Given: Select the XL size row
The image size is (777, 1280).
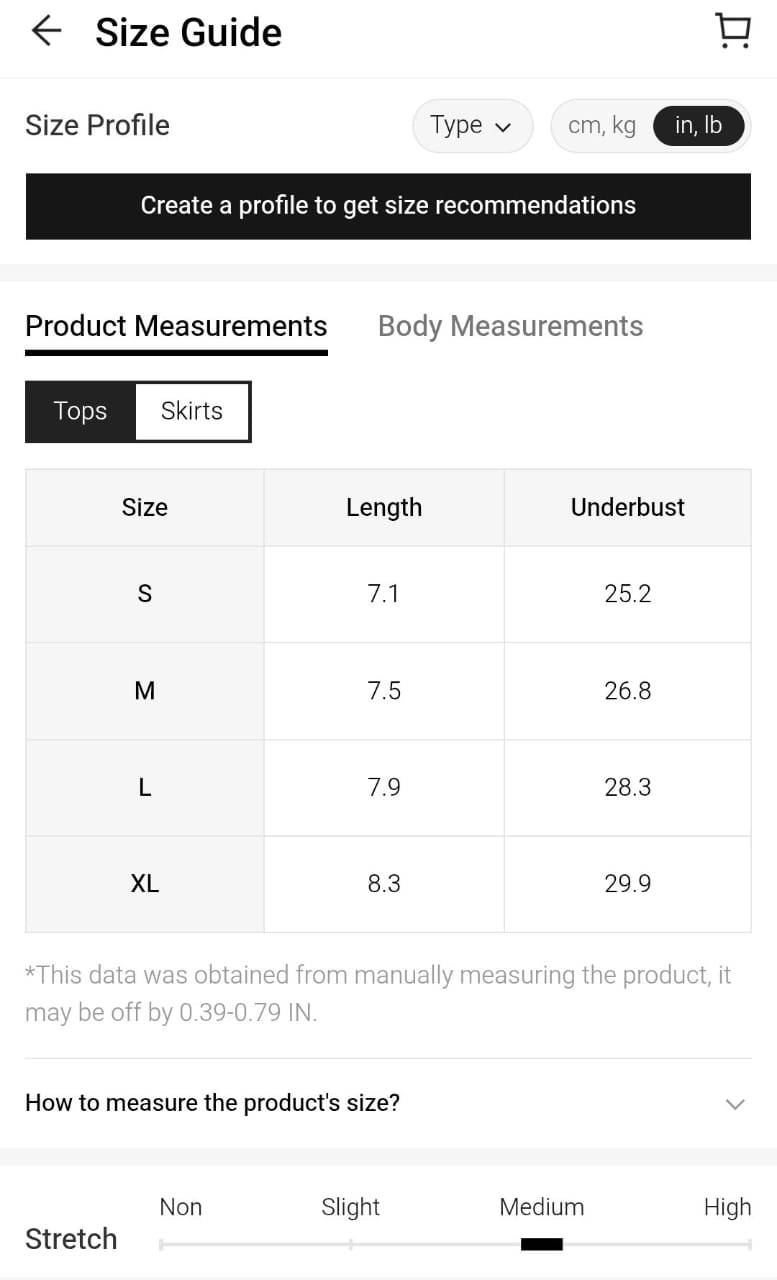Looking at the screenshot, I should click(x=145, y=884).
